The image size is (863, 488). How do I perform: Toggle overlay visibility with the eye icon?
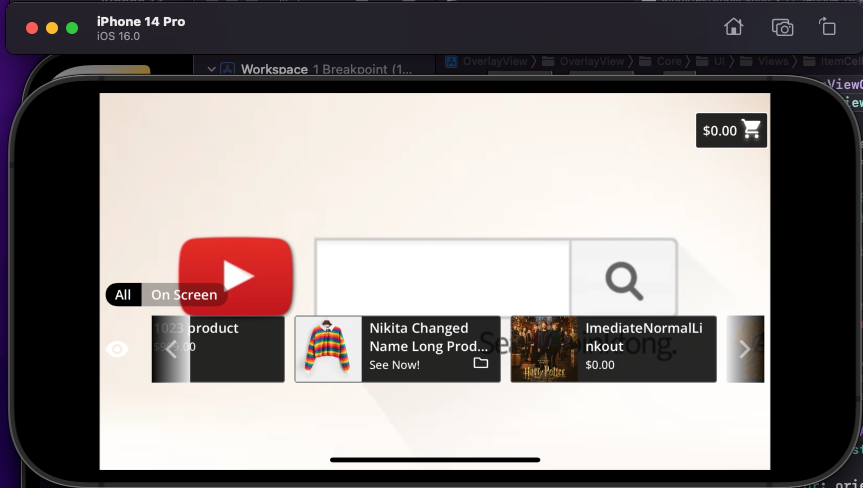click(118, 349)
